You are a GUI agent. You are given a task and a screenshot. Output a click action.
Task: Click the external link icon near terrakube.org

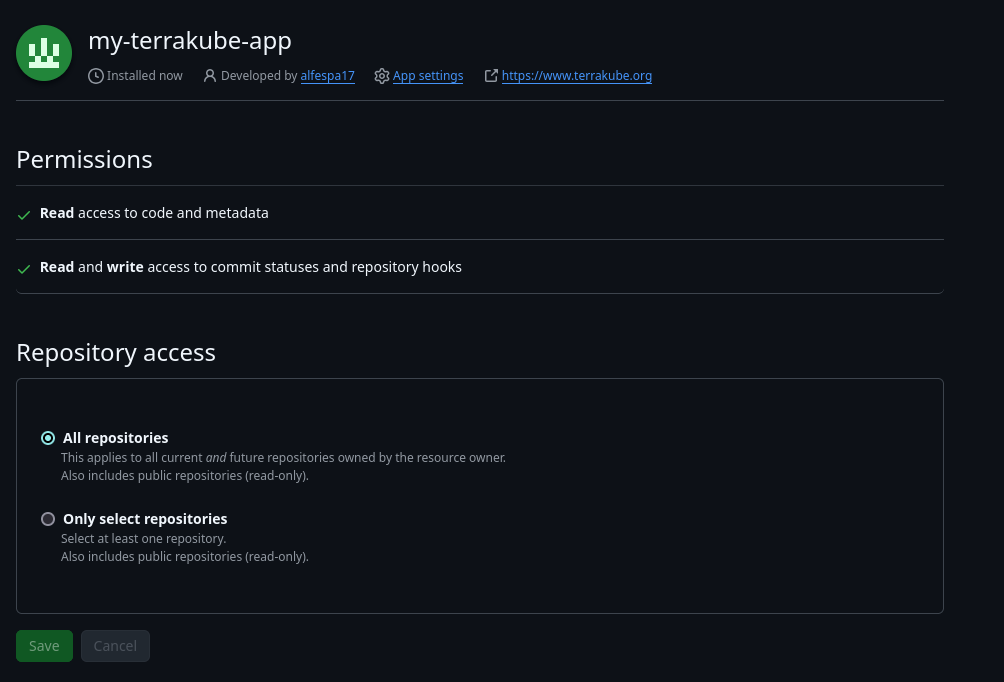point(491,76)
